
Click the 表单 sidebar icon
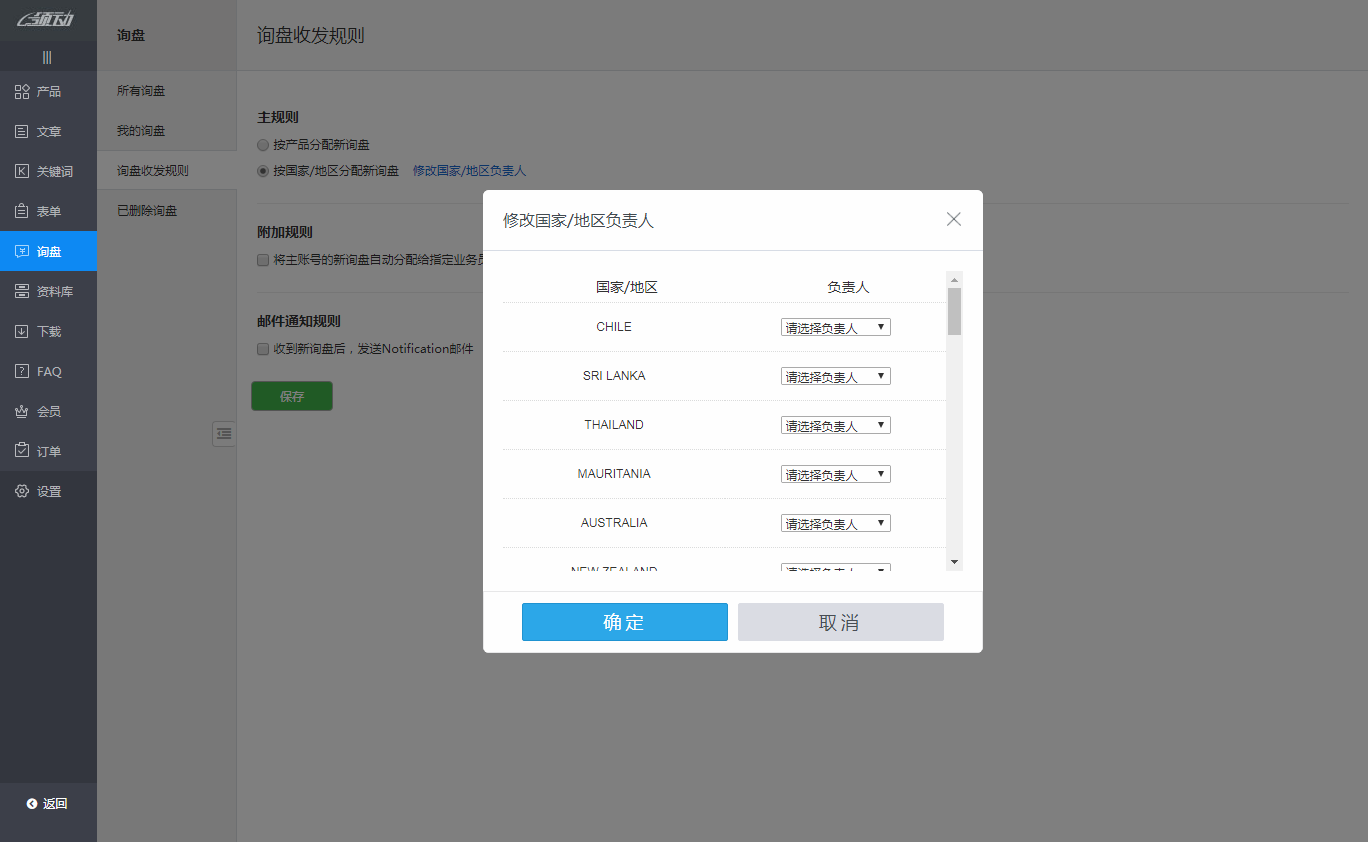47,211
